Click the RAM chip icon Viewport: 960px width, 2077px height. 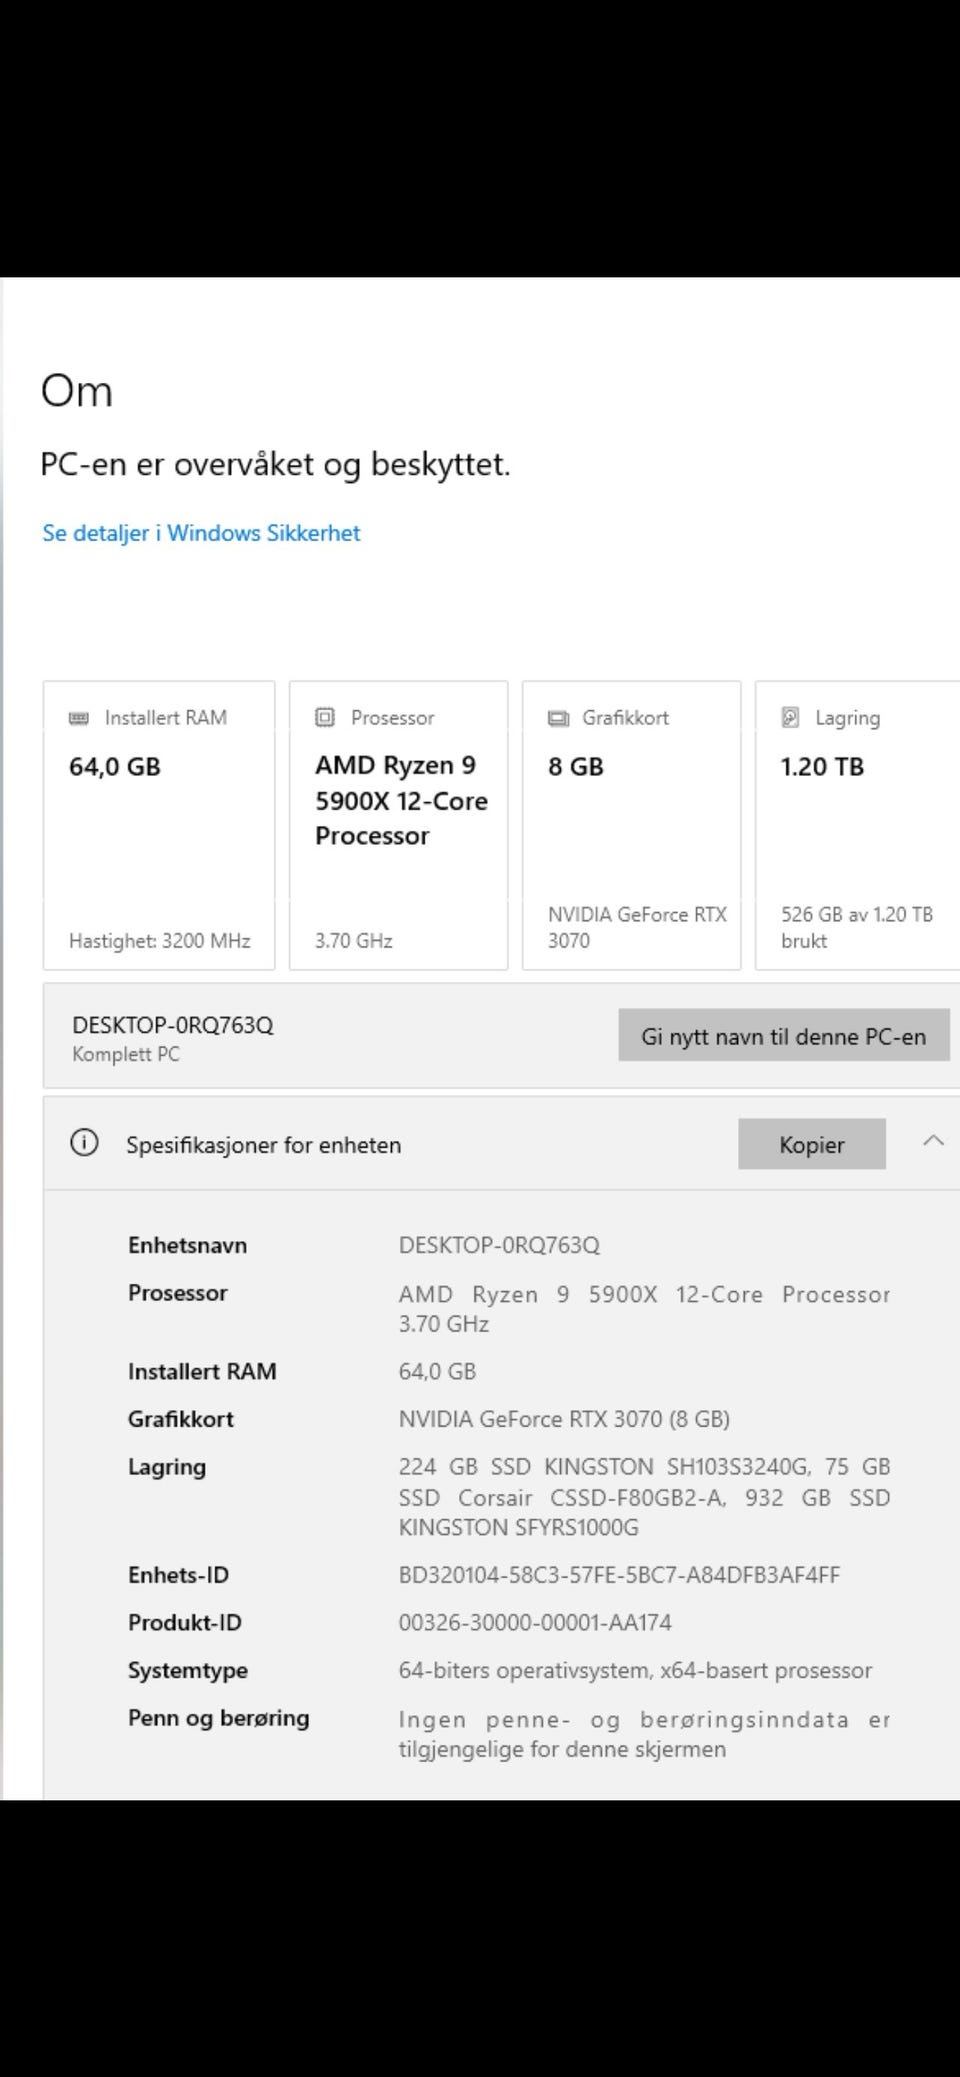(78, 718)
